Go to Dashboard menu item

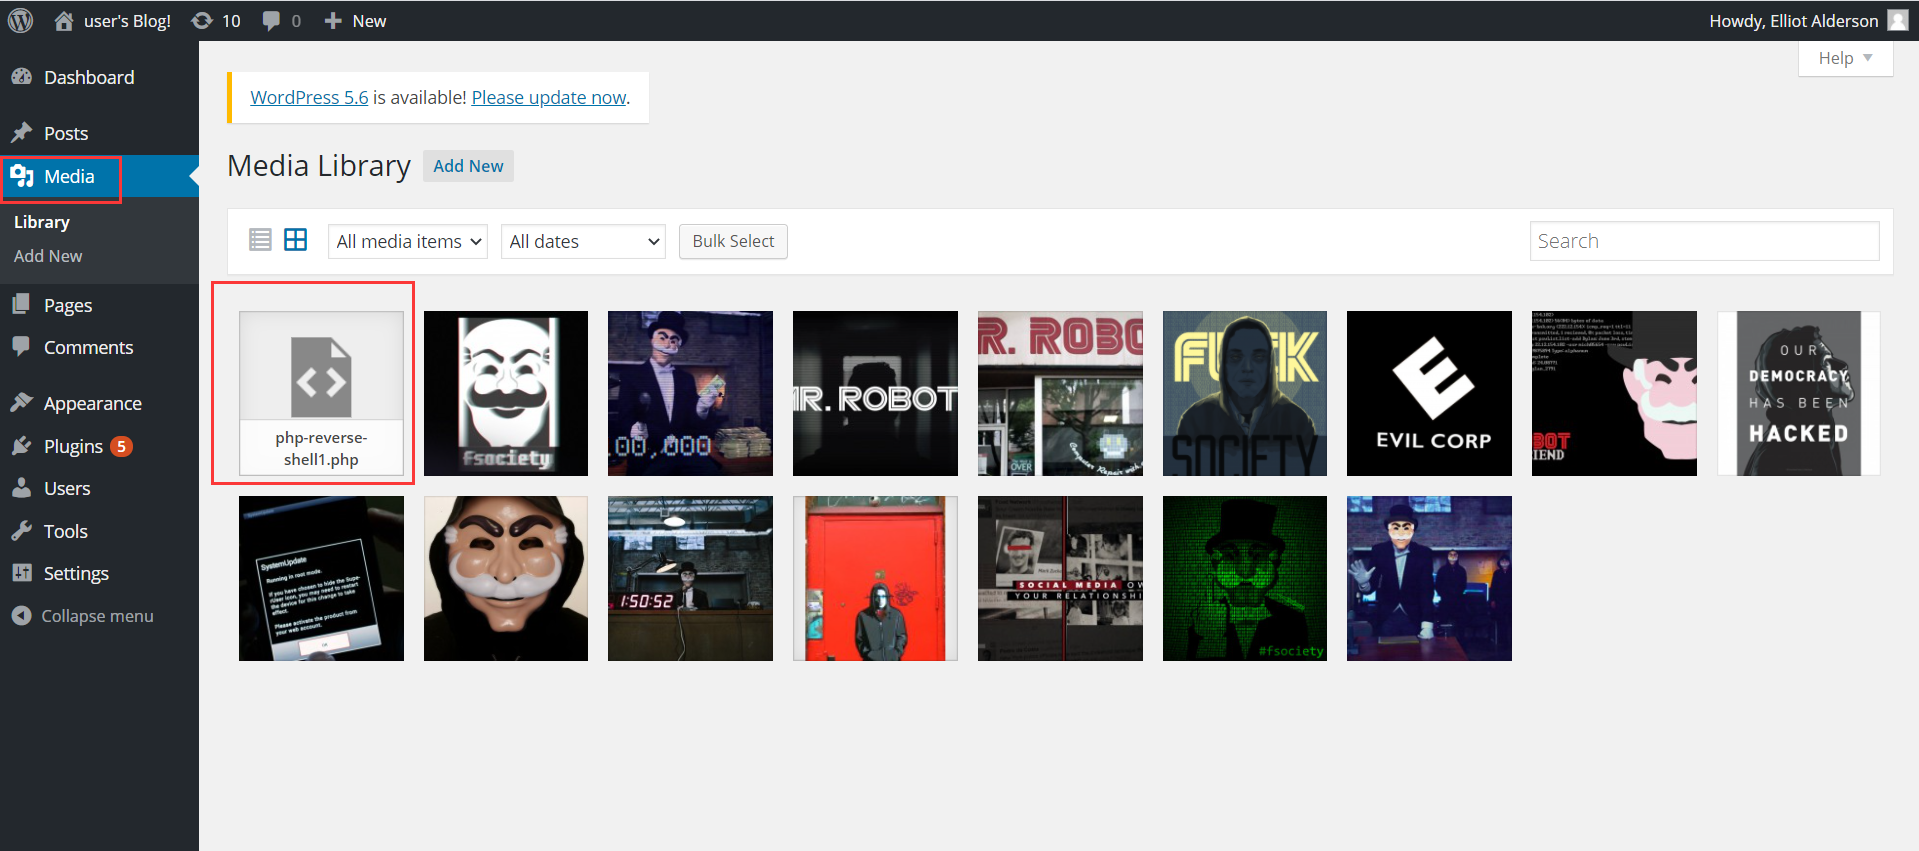[x=89, y=77]
